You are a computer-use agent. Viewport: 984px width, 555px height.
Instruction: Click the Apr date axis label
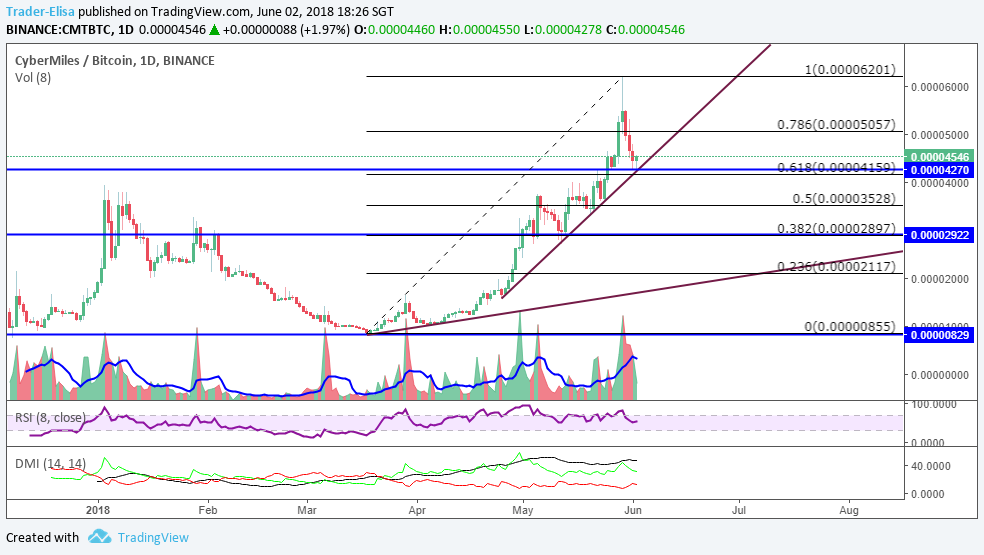pyautogui.click(x=417, y=510)
